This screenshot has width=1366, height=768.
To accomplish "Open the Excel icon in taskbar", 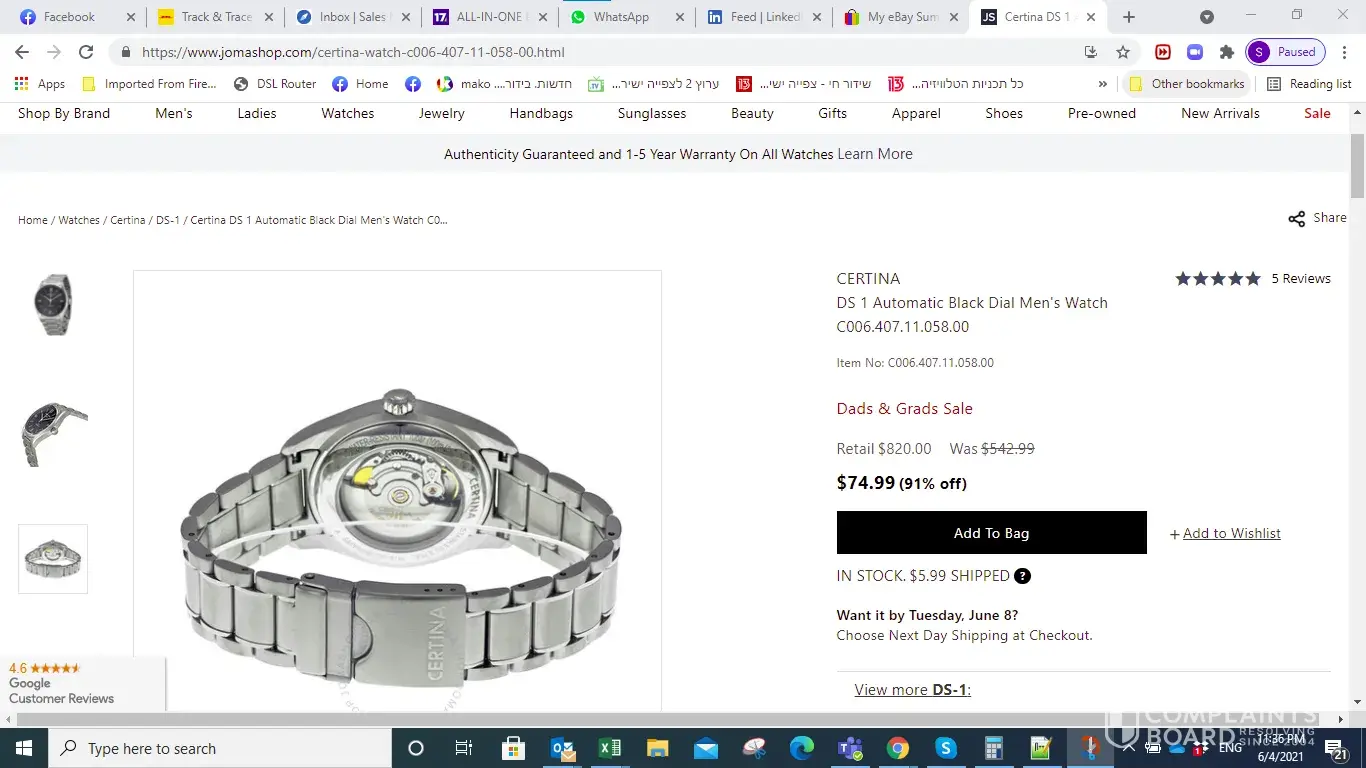I will pyautogui.click(x=609, y=748).
